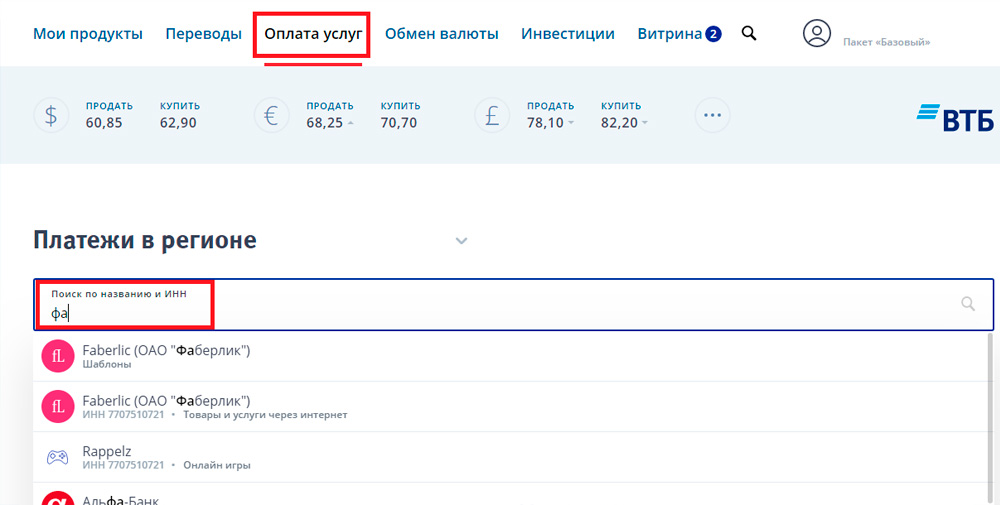1000x505 pixels.
Task: Click the euro currency icon
Action: coord(272,115)
